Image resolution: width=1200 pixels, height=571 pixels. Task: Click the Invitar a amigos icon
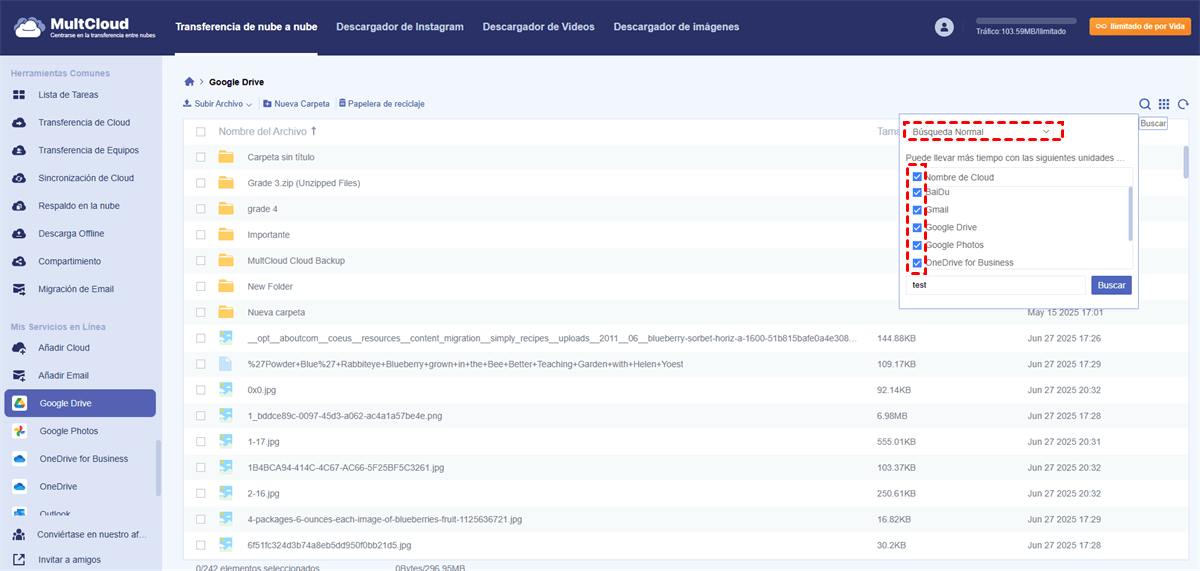tap(19, 560)
